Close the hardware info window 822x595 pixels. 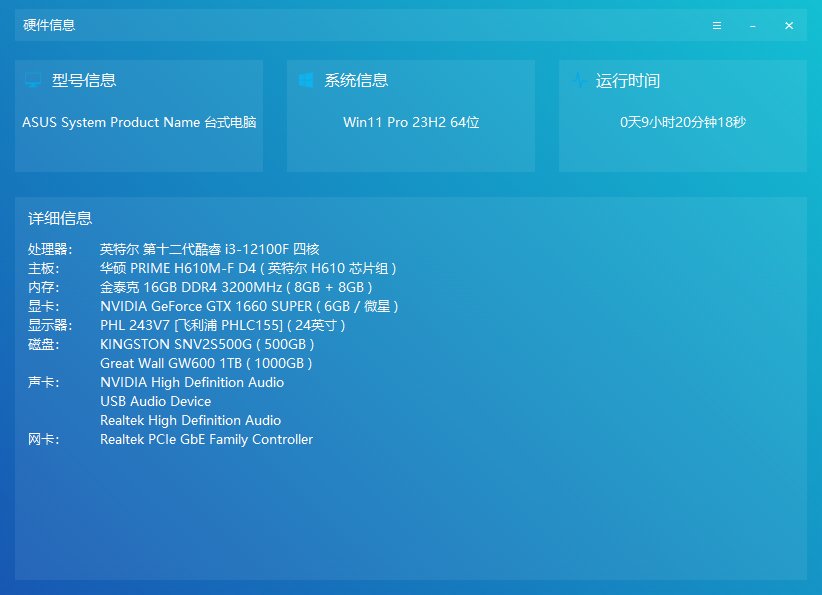tap(789, 26)
